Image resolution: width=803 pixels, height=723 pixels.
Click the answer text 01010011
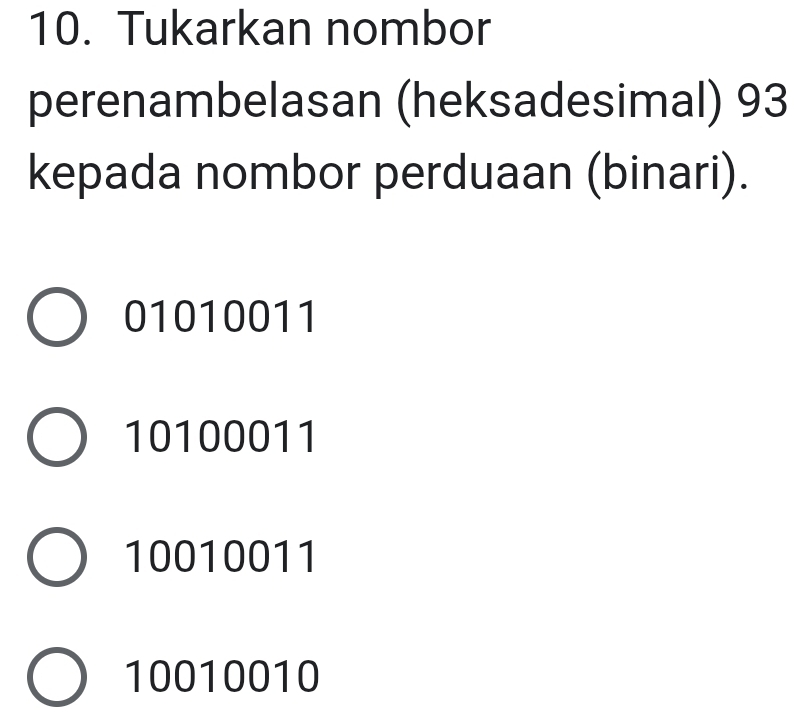[220, 317]
